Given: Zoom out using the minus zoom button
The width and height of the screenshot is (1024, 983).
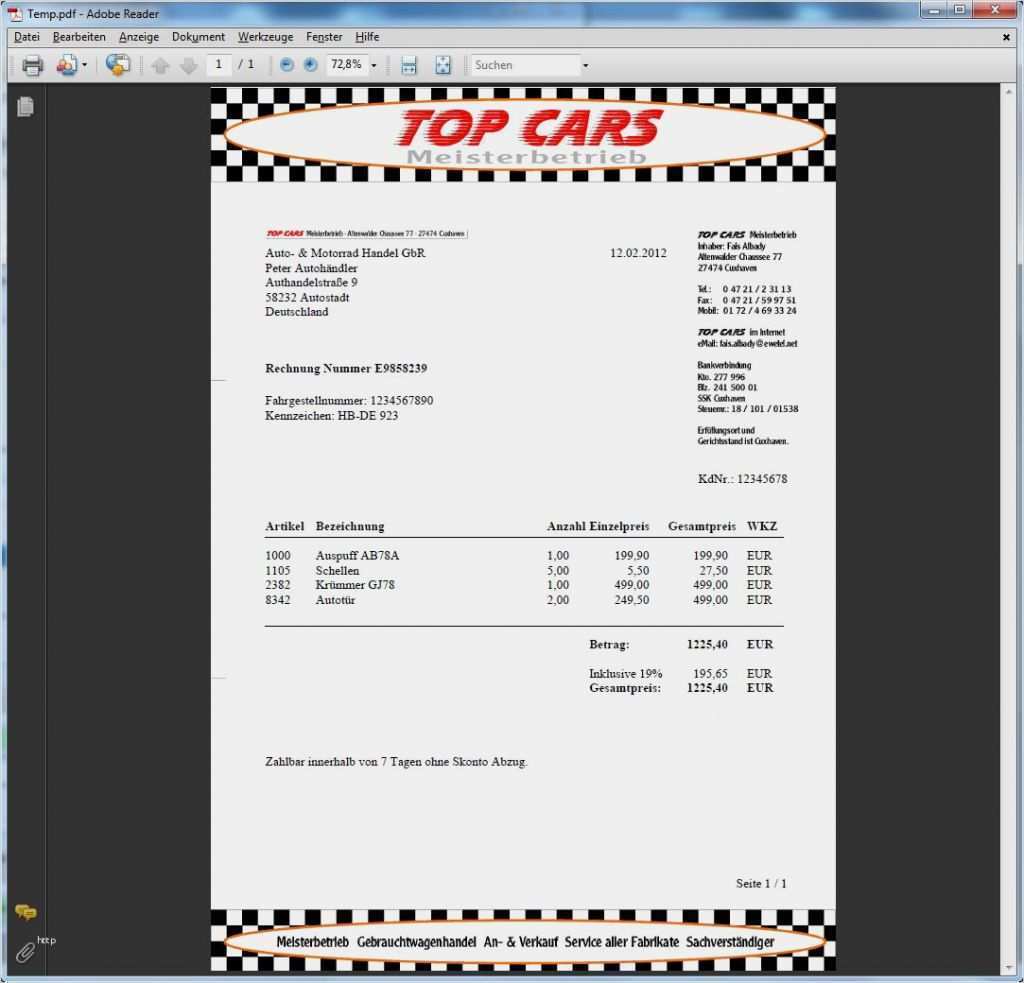Looking at the screenshot, I should 286,64.
